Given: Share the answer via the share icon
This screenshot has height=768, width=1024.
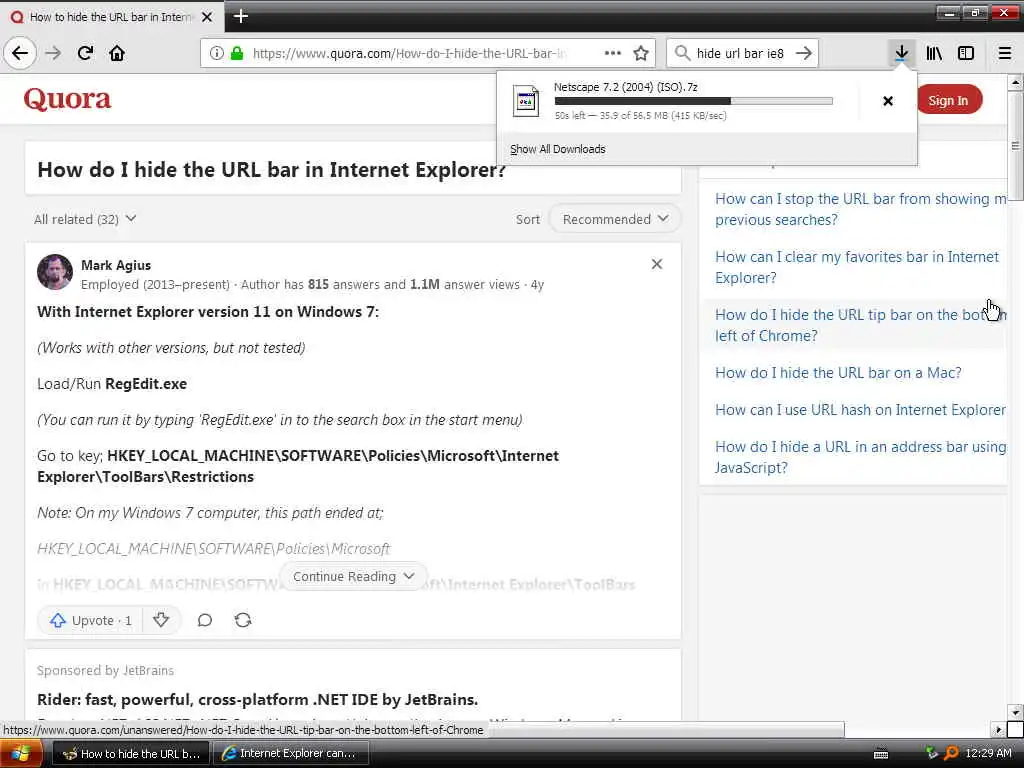Looking at the screenshot, I should [x=243, y=620].
